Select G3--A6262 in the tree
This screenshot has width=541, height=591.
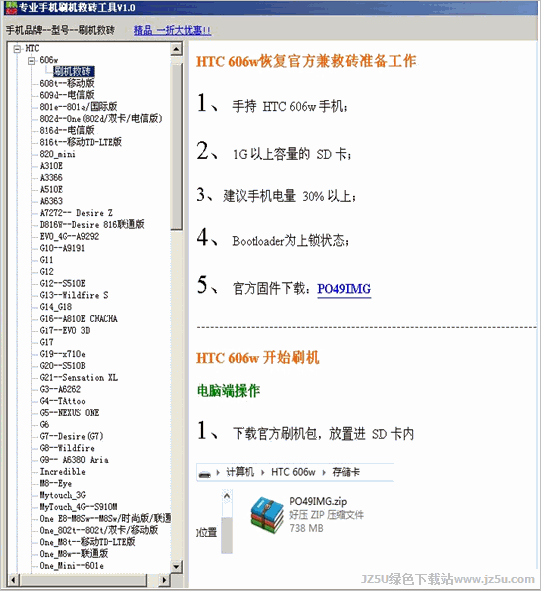60,389
